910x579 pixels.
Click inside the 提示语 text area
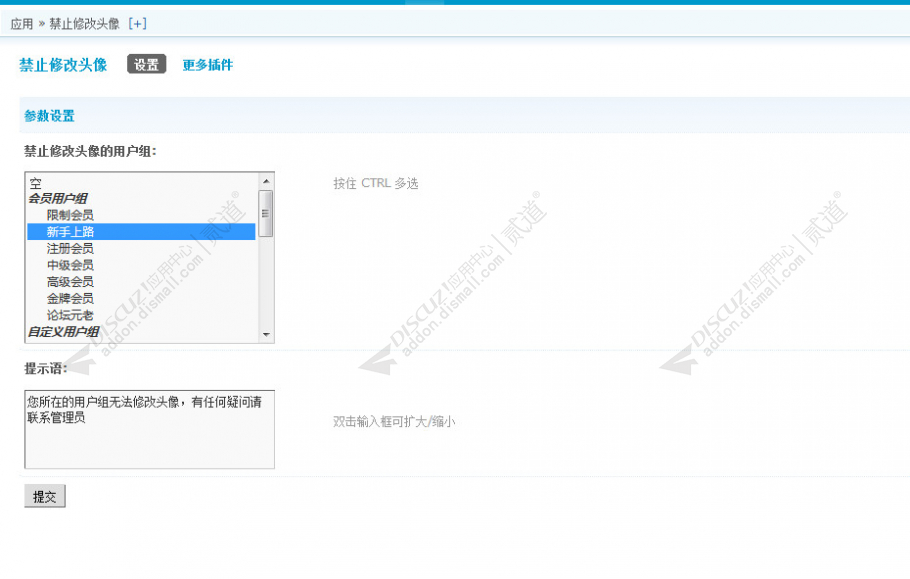pyautogui.click(x=149, y=429)
